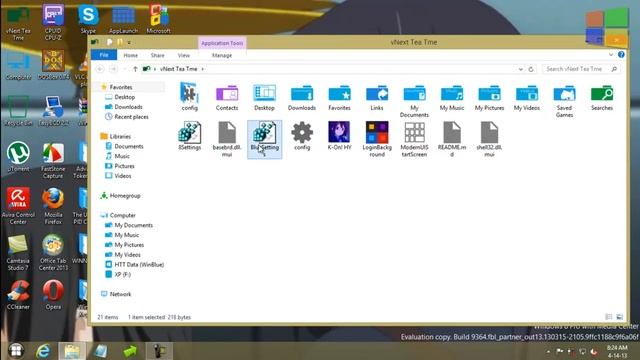Open the My Videos folder icon
This screenshot has width=640, height=360.
[527, 97]
